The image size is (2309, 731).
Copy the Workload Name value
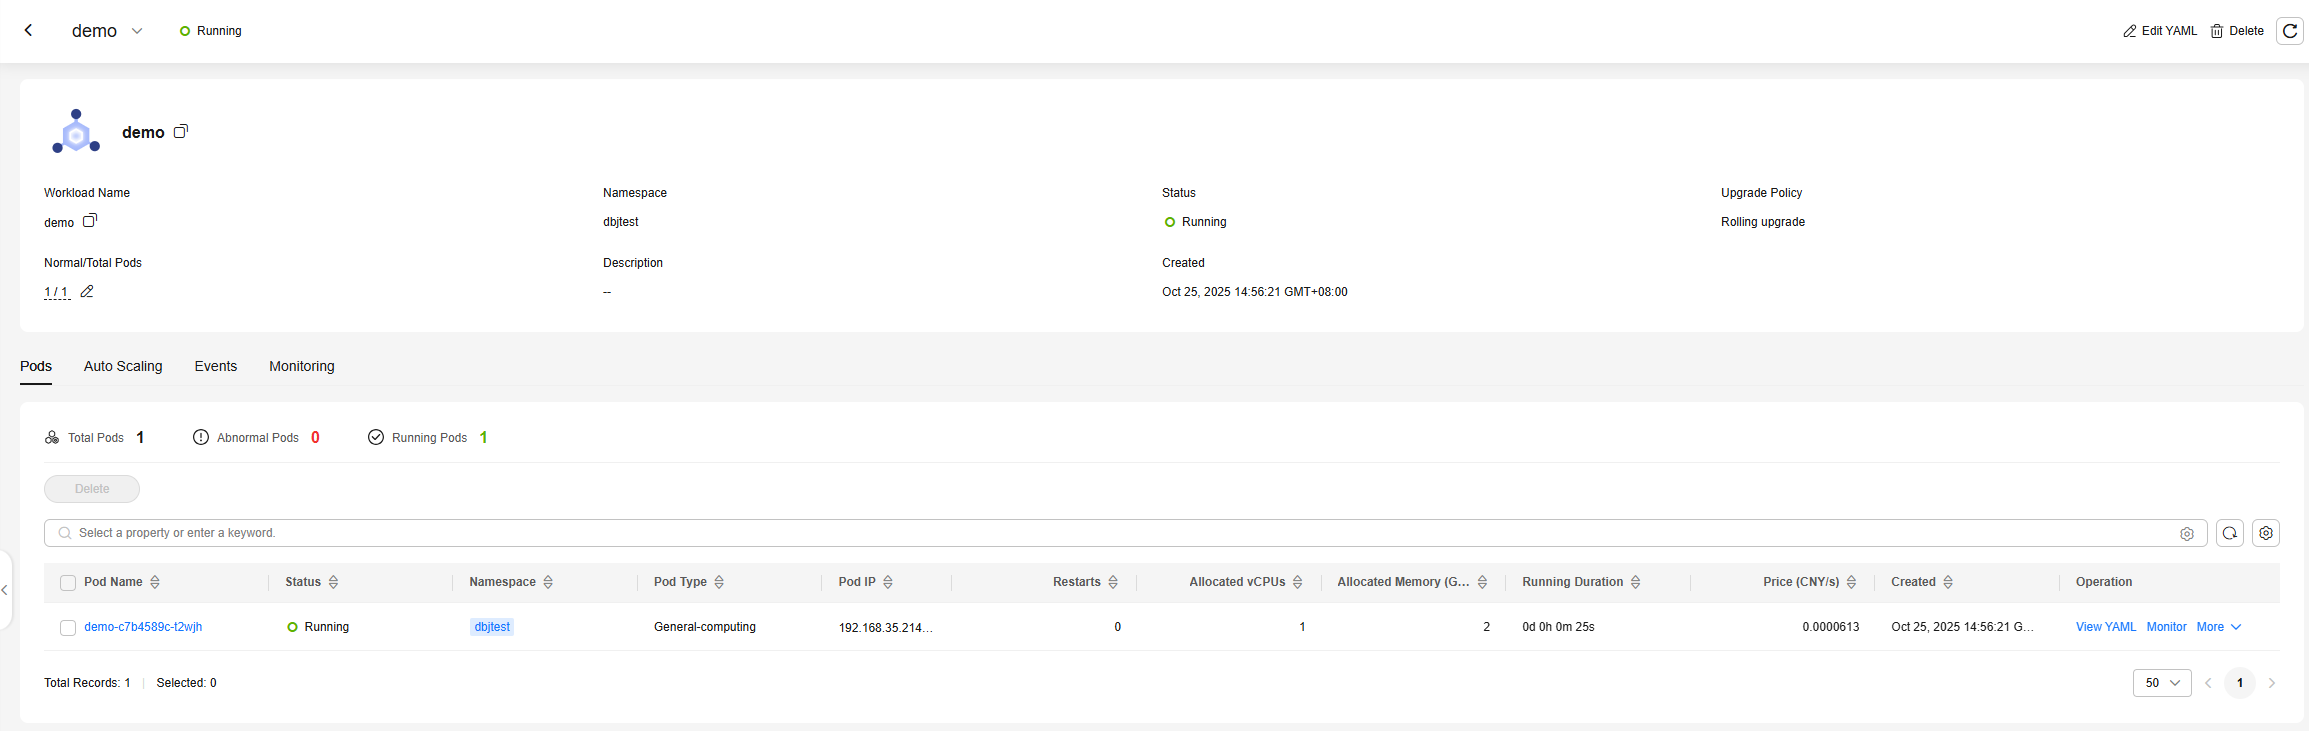pos(90,221)
